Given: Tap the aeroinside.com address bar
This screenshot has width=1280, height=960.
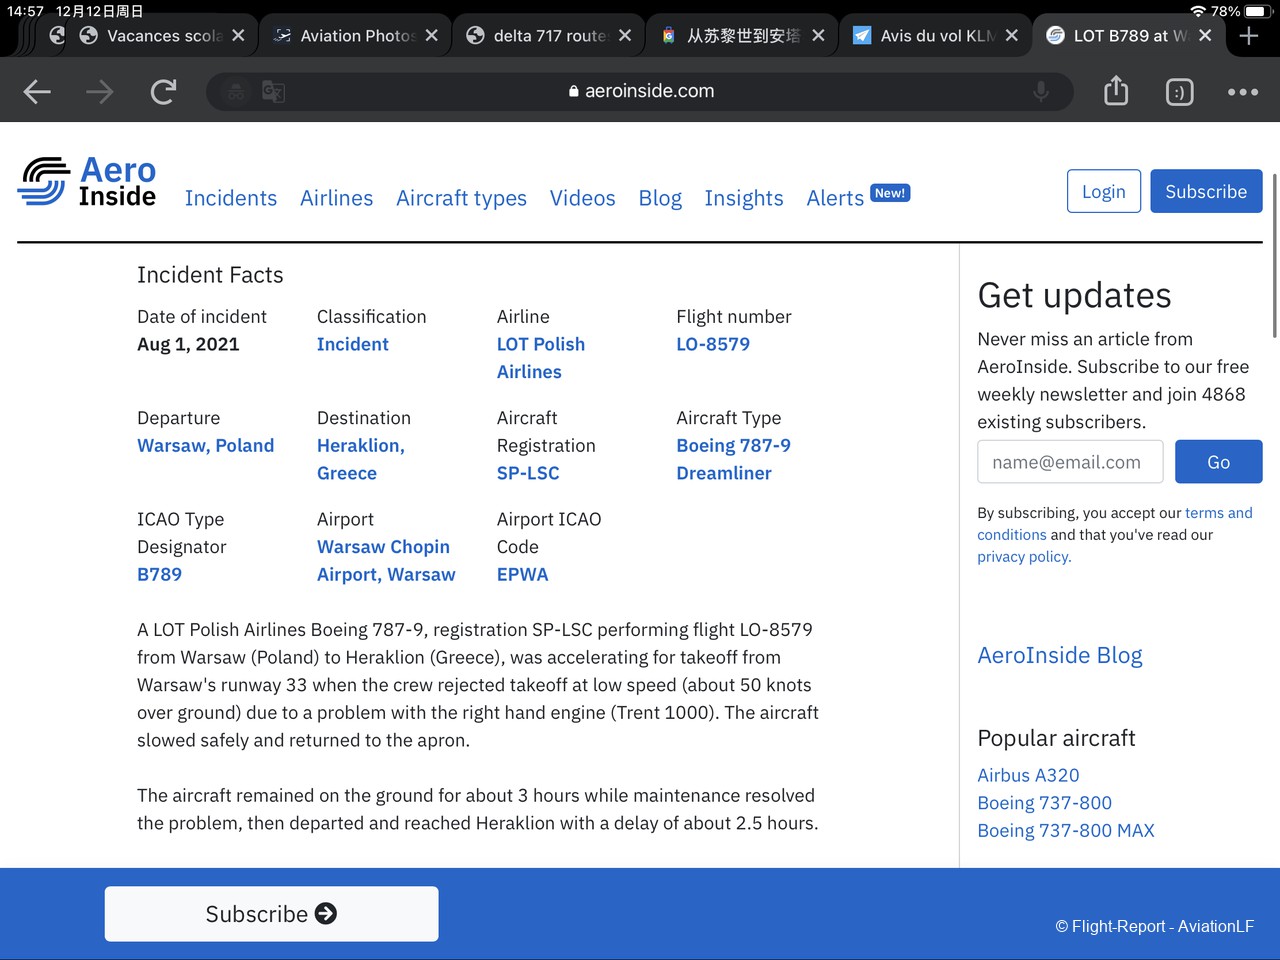Looking at the screenshot, I should [x=640, y=91].
